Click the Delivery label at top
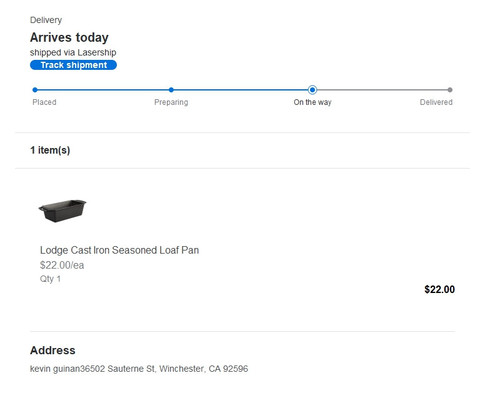Screen dimensions: 500x416 [46, 20]
